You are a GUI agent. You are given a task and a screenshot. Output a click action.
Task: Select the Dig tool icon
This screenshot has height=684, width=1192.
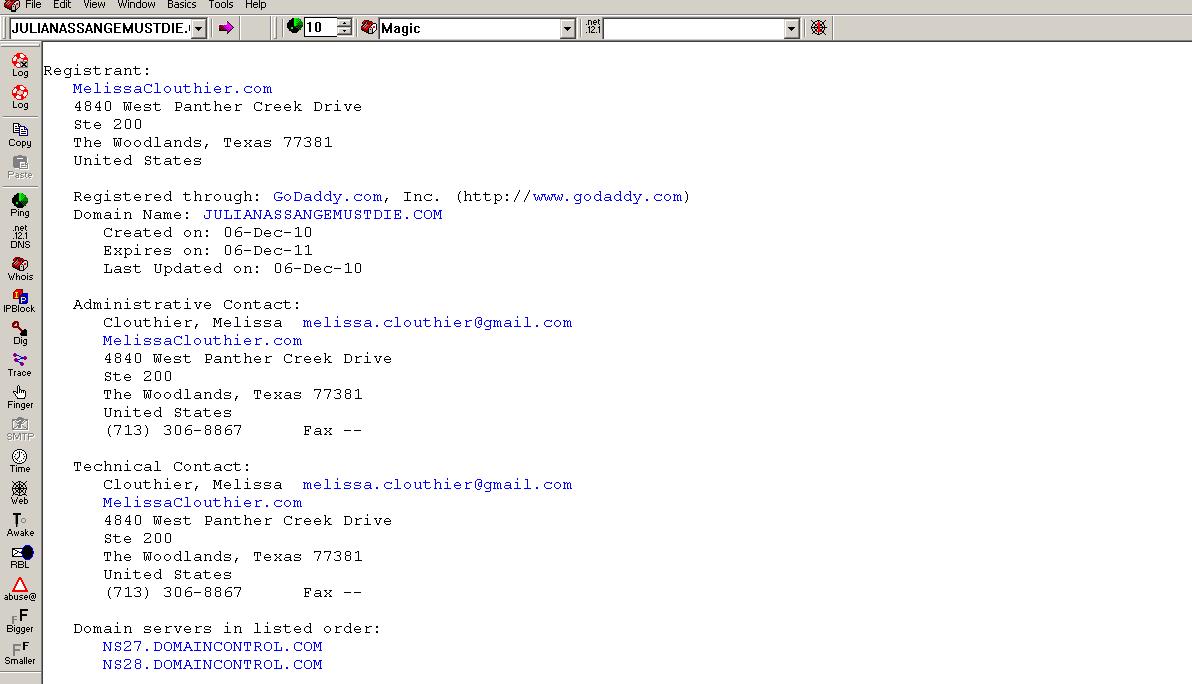(x=20, y=332)
